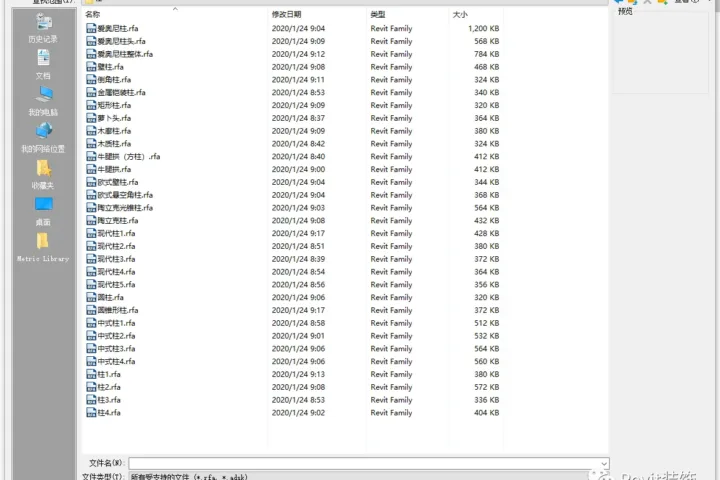
Task: Select the file 中式柱4.rfa
Action: click(116, 361)
